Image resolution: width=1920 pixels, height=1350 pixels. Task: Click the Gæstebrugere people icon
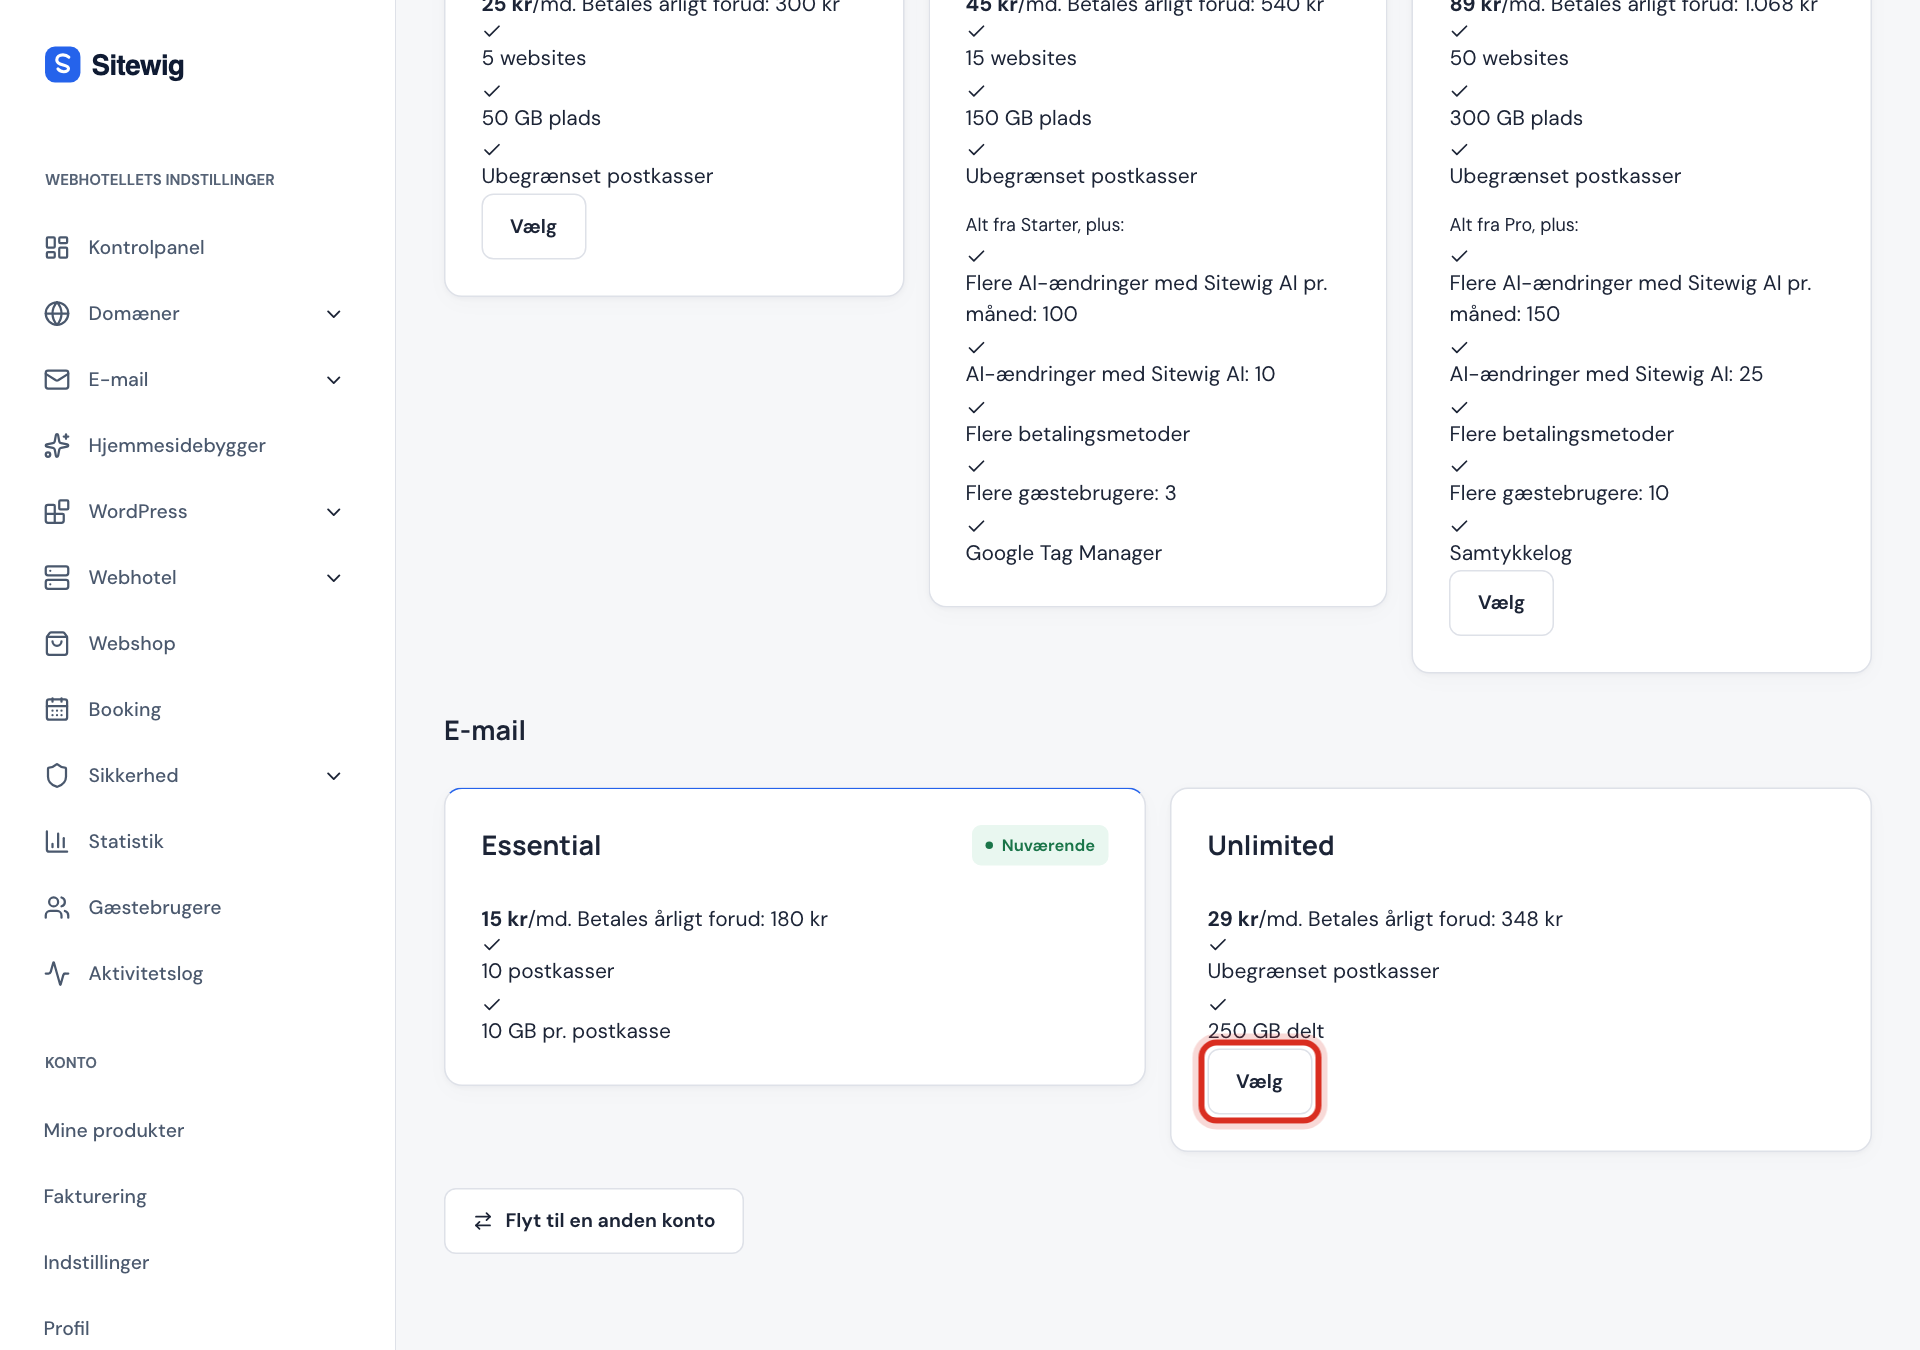57,908
